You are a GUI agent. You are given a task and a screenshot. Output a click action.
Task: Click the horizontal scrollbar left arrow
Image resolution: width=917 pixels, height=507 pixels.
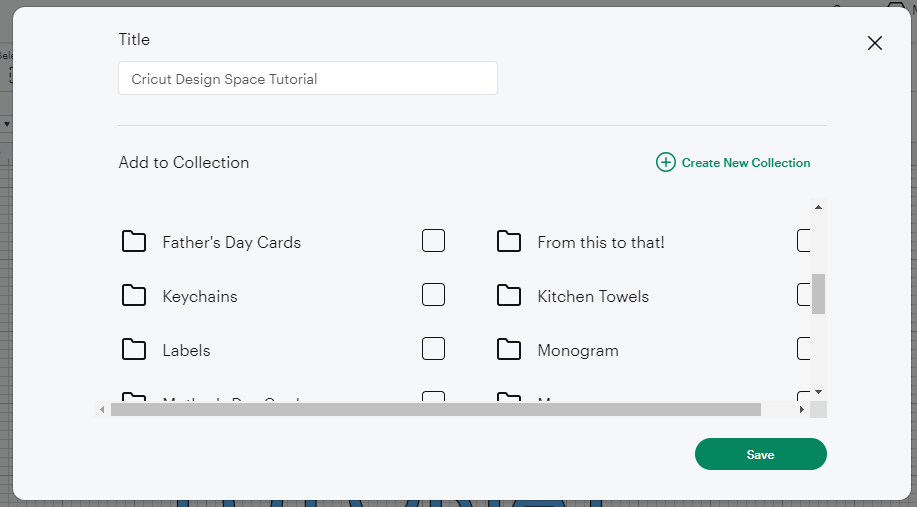pyautogui.click(x=102, y=409)
